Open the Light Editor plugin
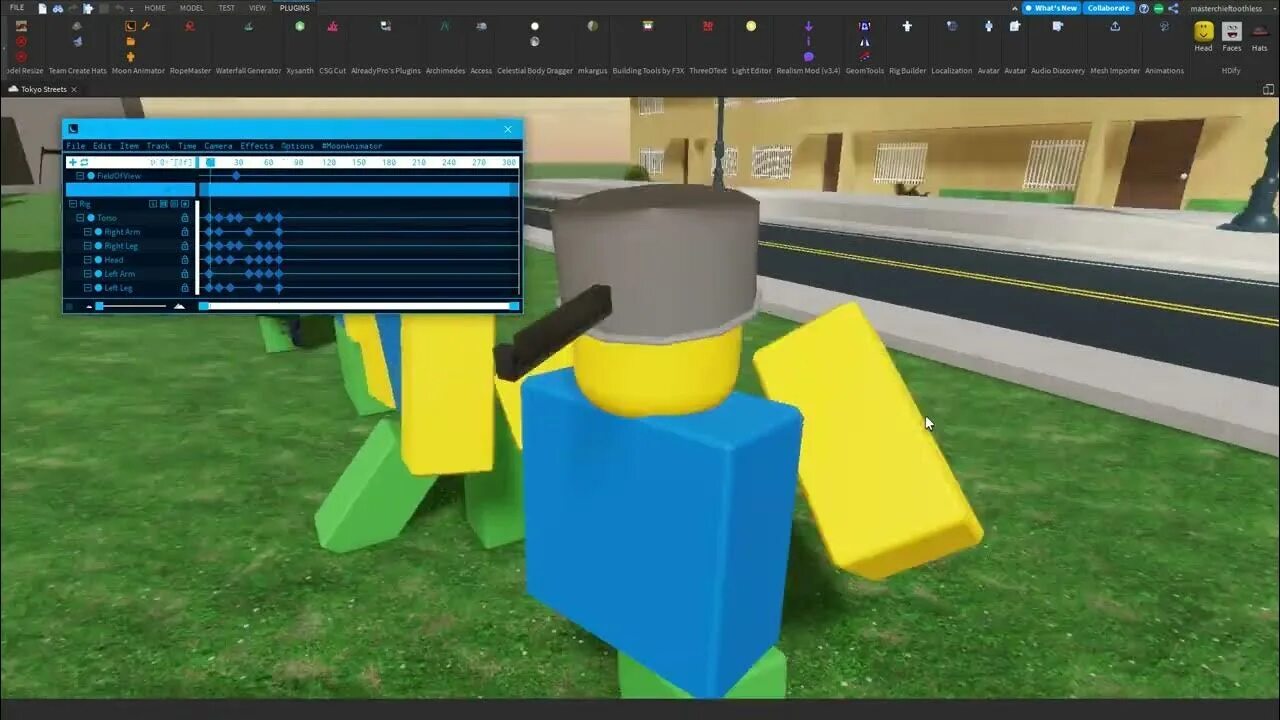This screenshot has width=1280, height=720. pyautogui.click(x=751, y=27)
